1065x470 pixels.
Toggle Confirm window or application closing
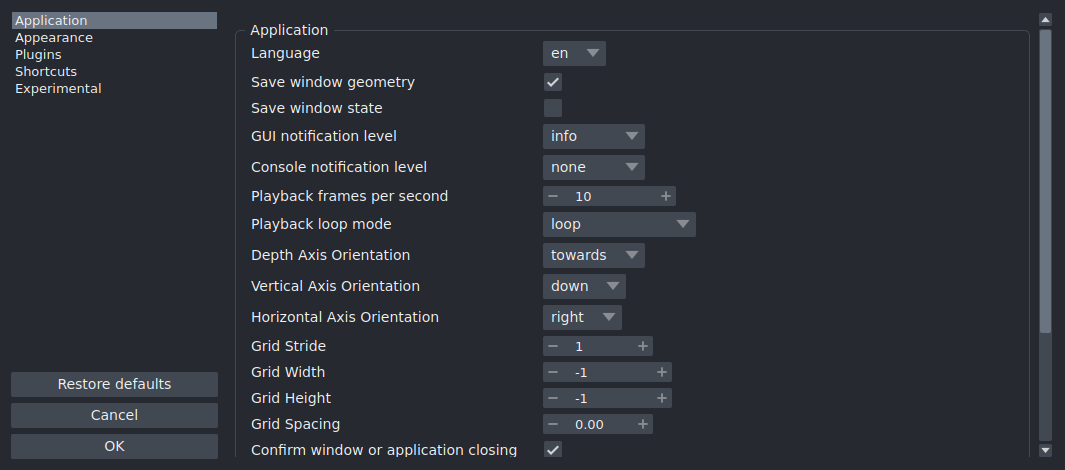coord(553,450)
